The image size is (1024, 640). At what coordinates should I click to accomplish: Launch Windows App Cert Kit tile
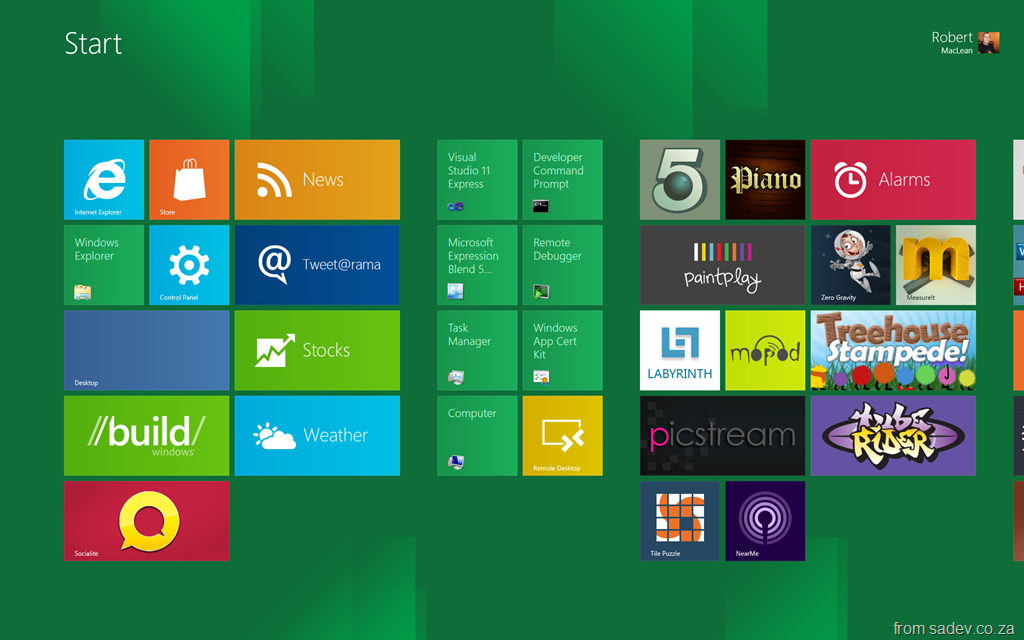(x=563, y=351)
